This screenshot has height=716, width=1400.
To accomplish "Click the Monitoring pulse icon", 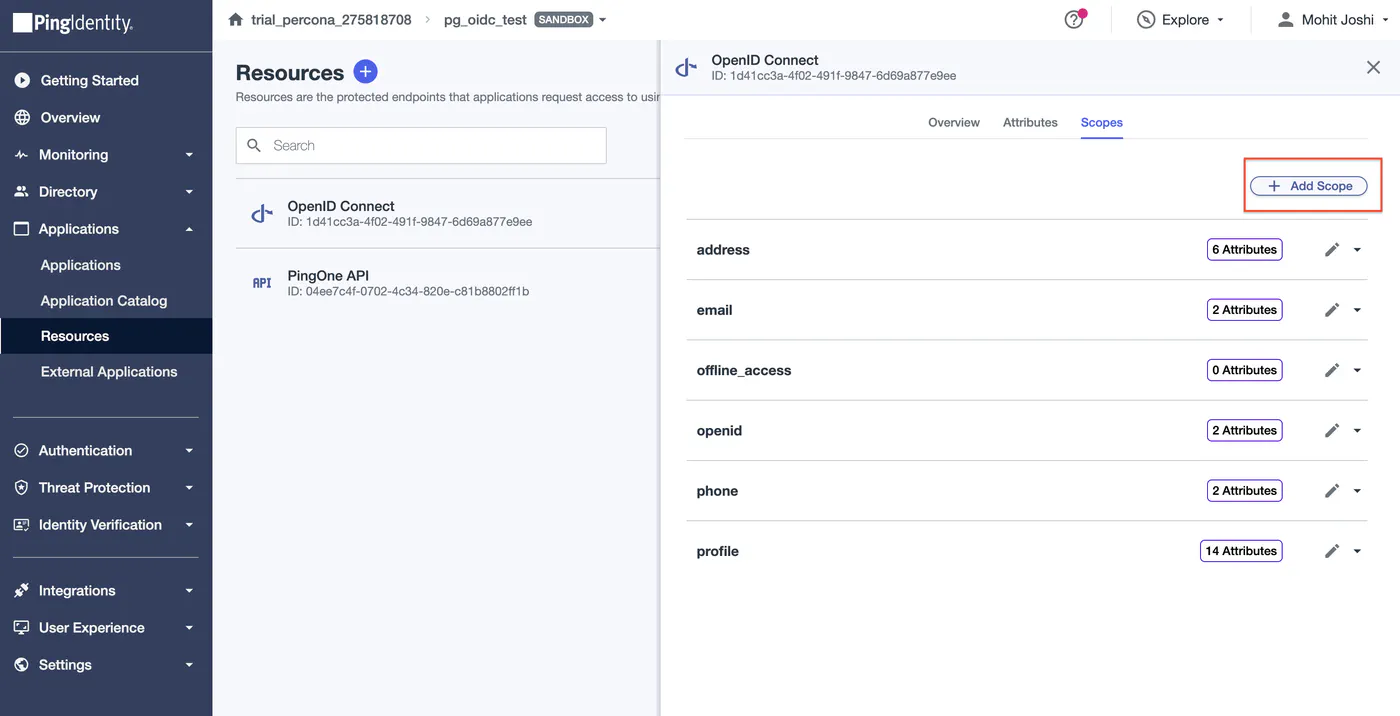I will coord(22,155).
